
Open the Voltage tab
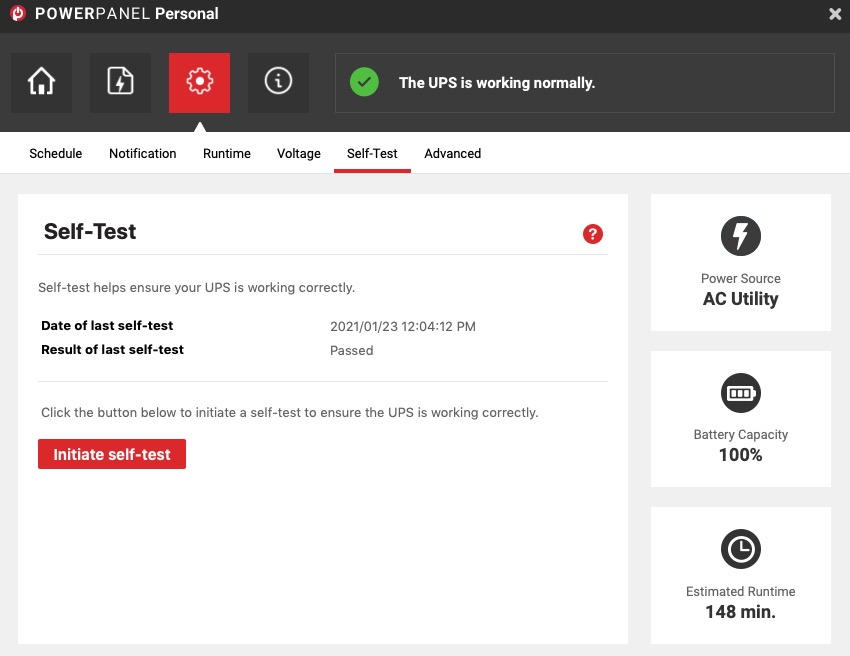(299, 153)
